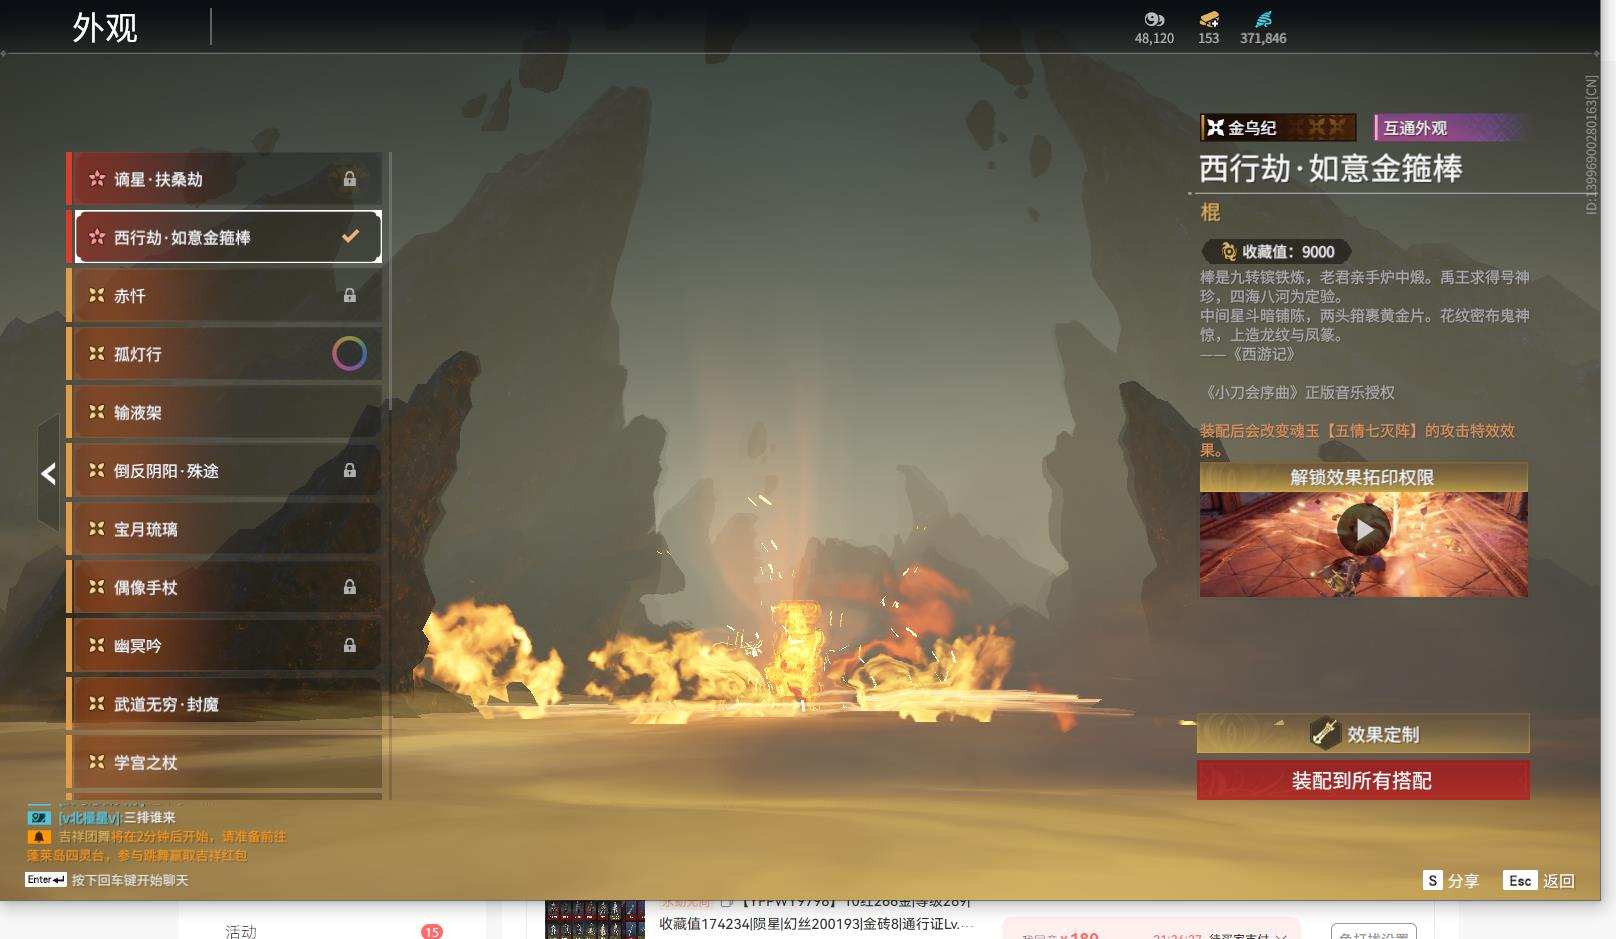Click the 外观 page title
Viewport: 1616px width, 939px height.
tap(105, 27)
